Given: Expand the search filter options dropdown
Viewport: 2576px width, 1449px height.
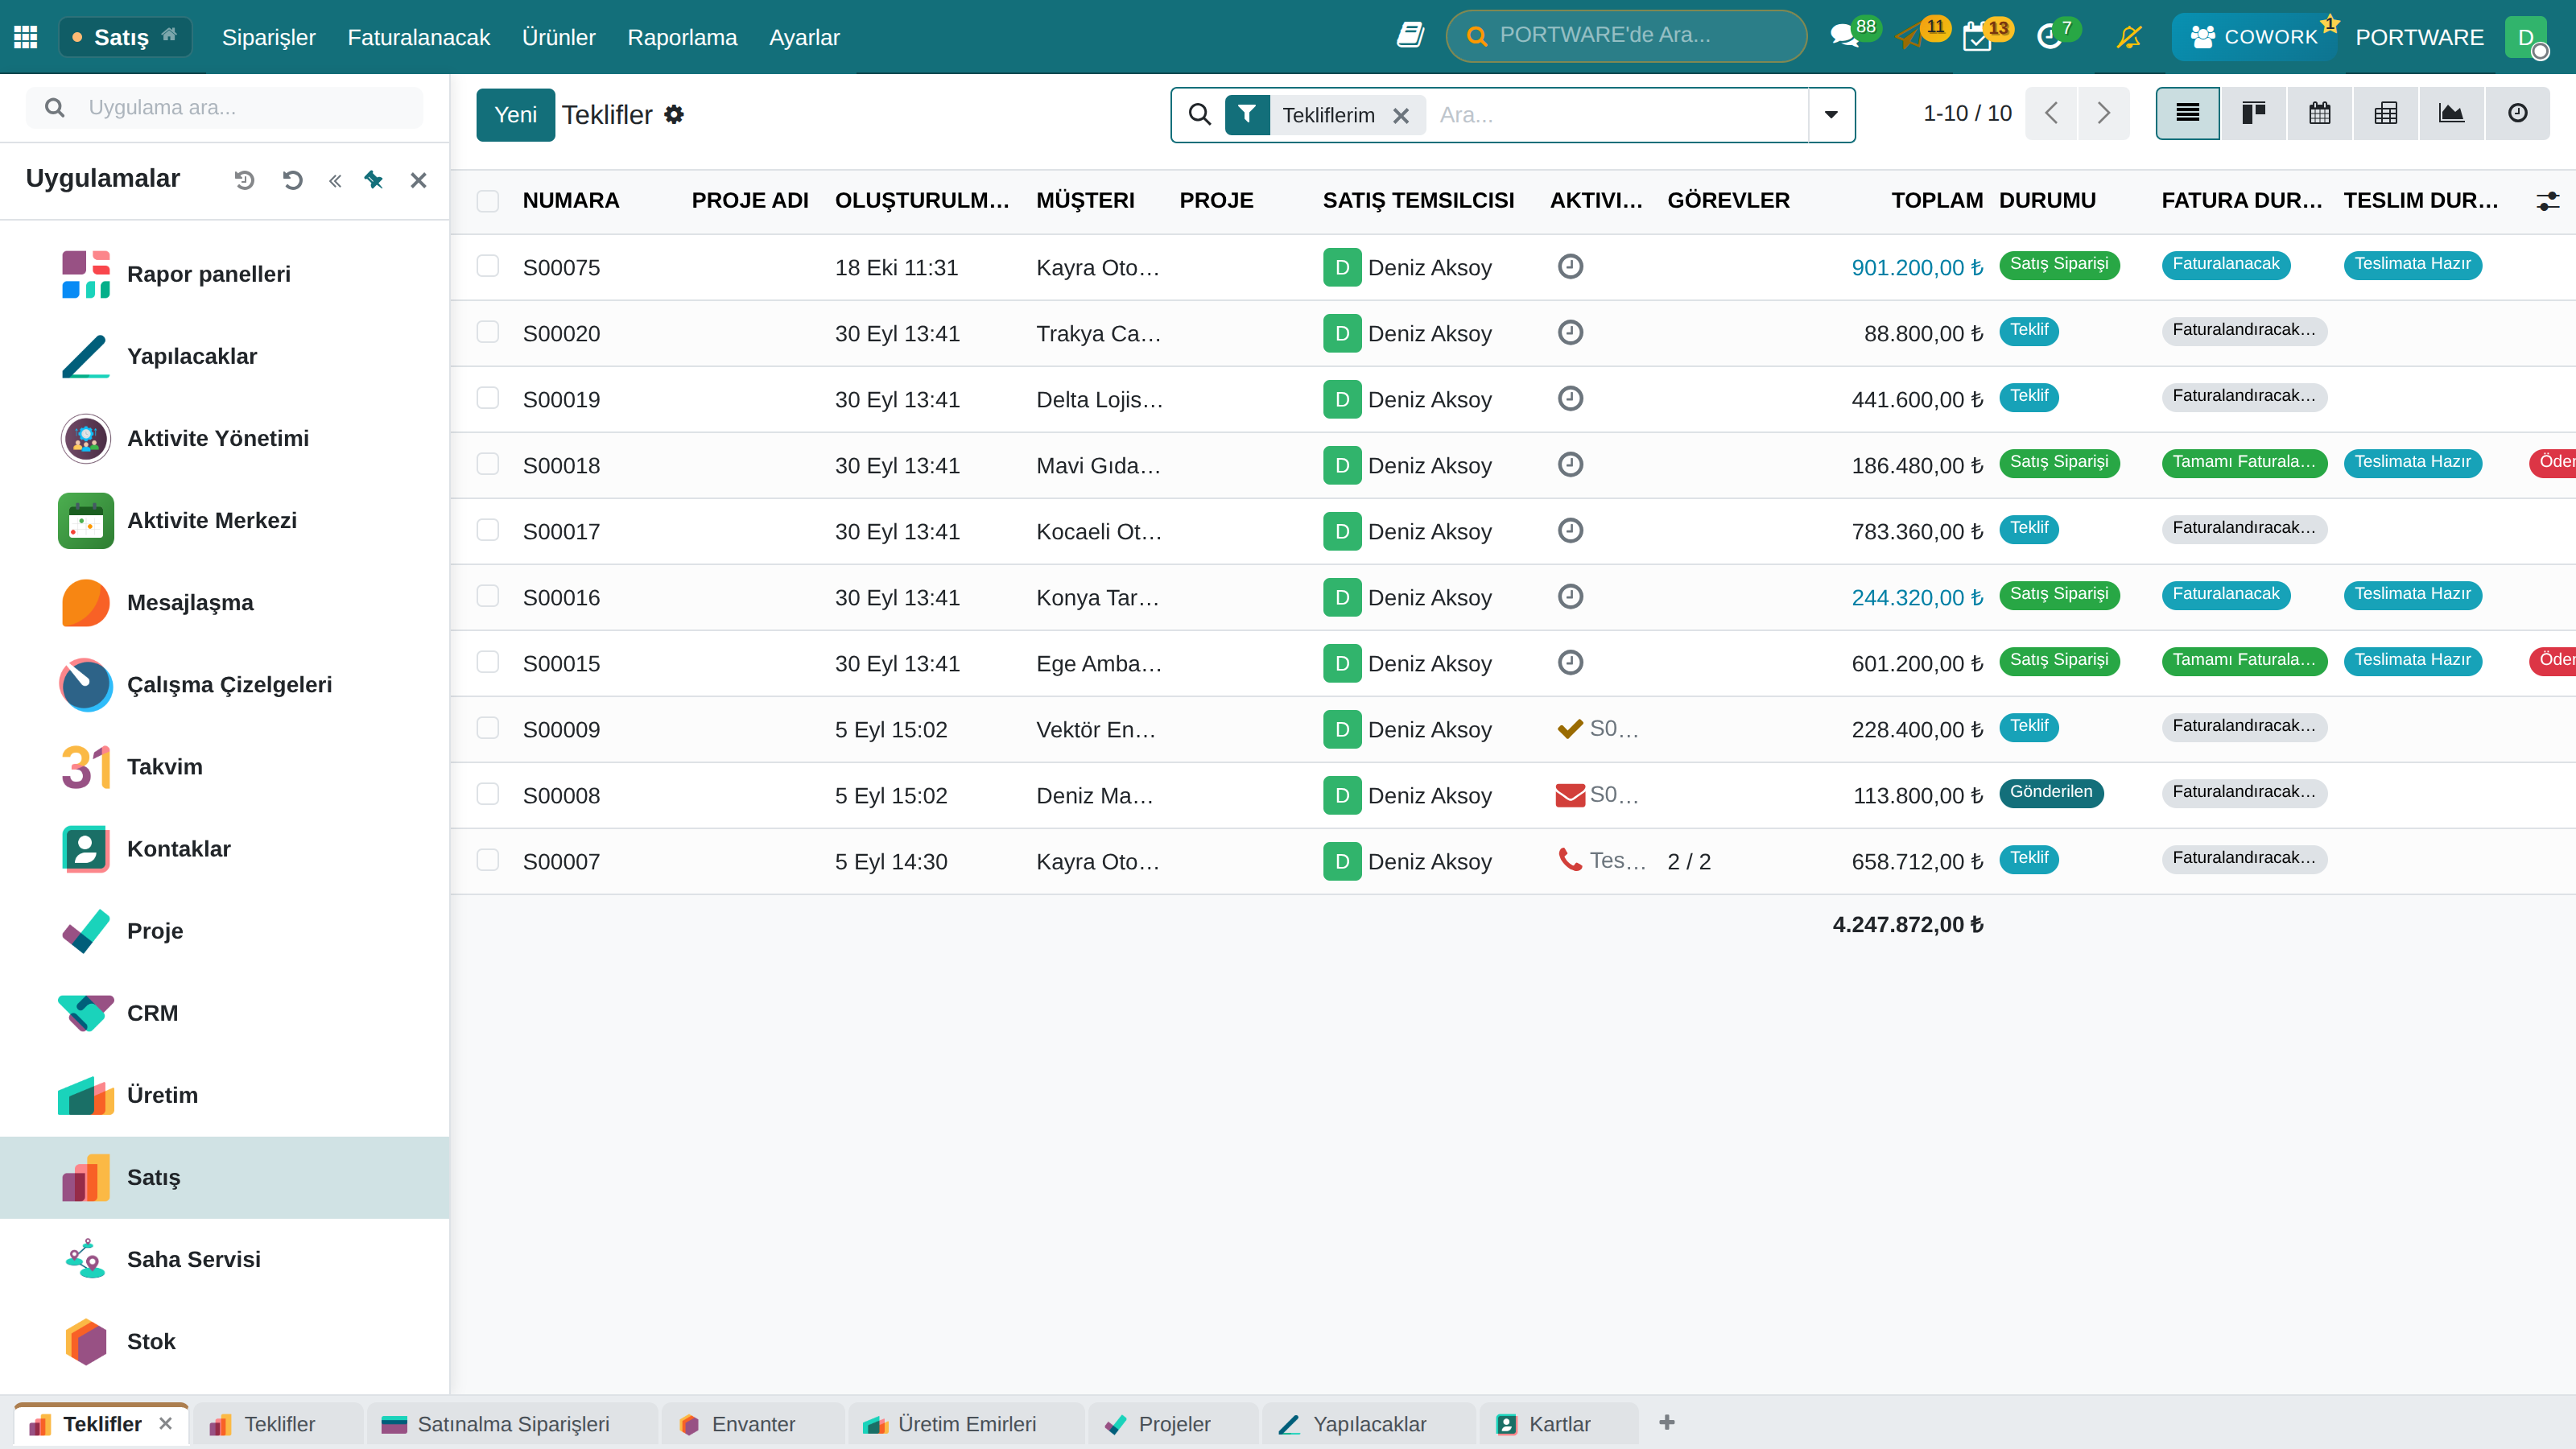Looking at the screenshot, I should pyautogui.click(x=1831, y=115).
